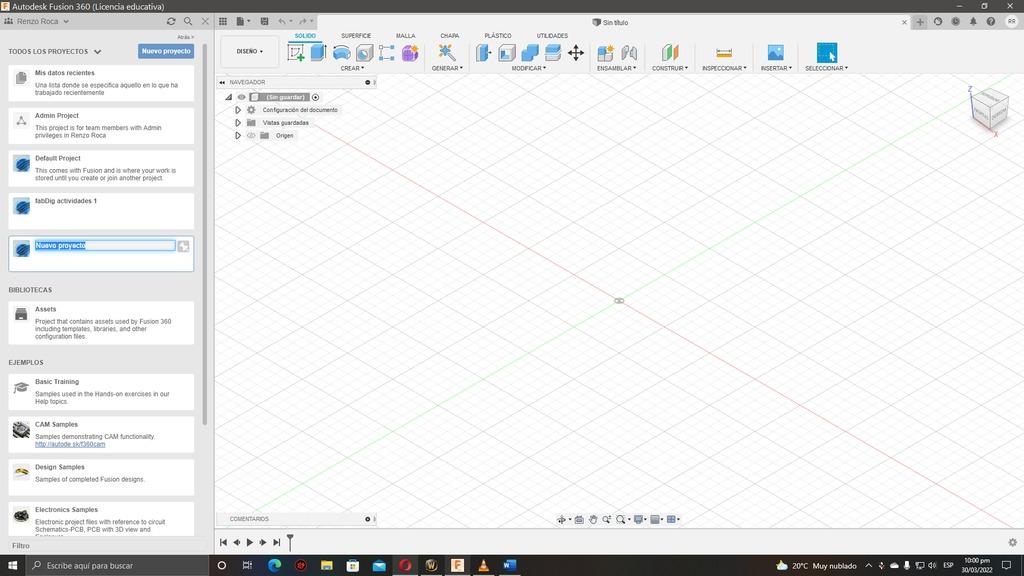Viewport: 1024px width, 576px height.
Task: Open the Generar automation wand tool
Action: click(447, 53)
